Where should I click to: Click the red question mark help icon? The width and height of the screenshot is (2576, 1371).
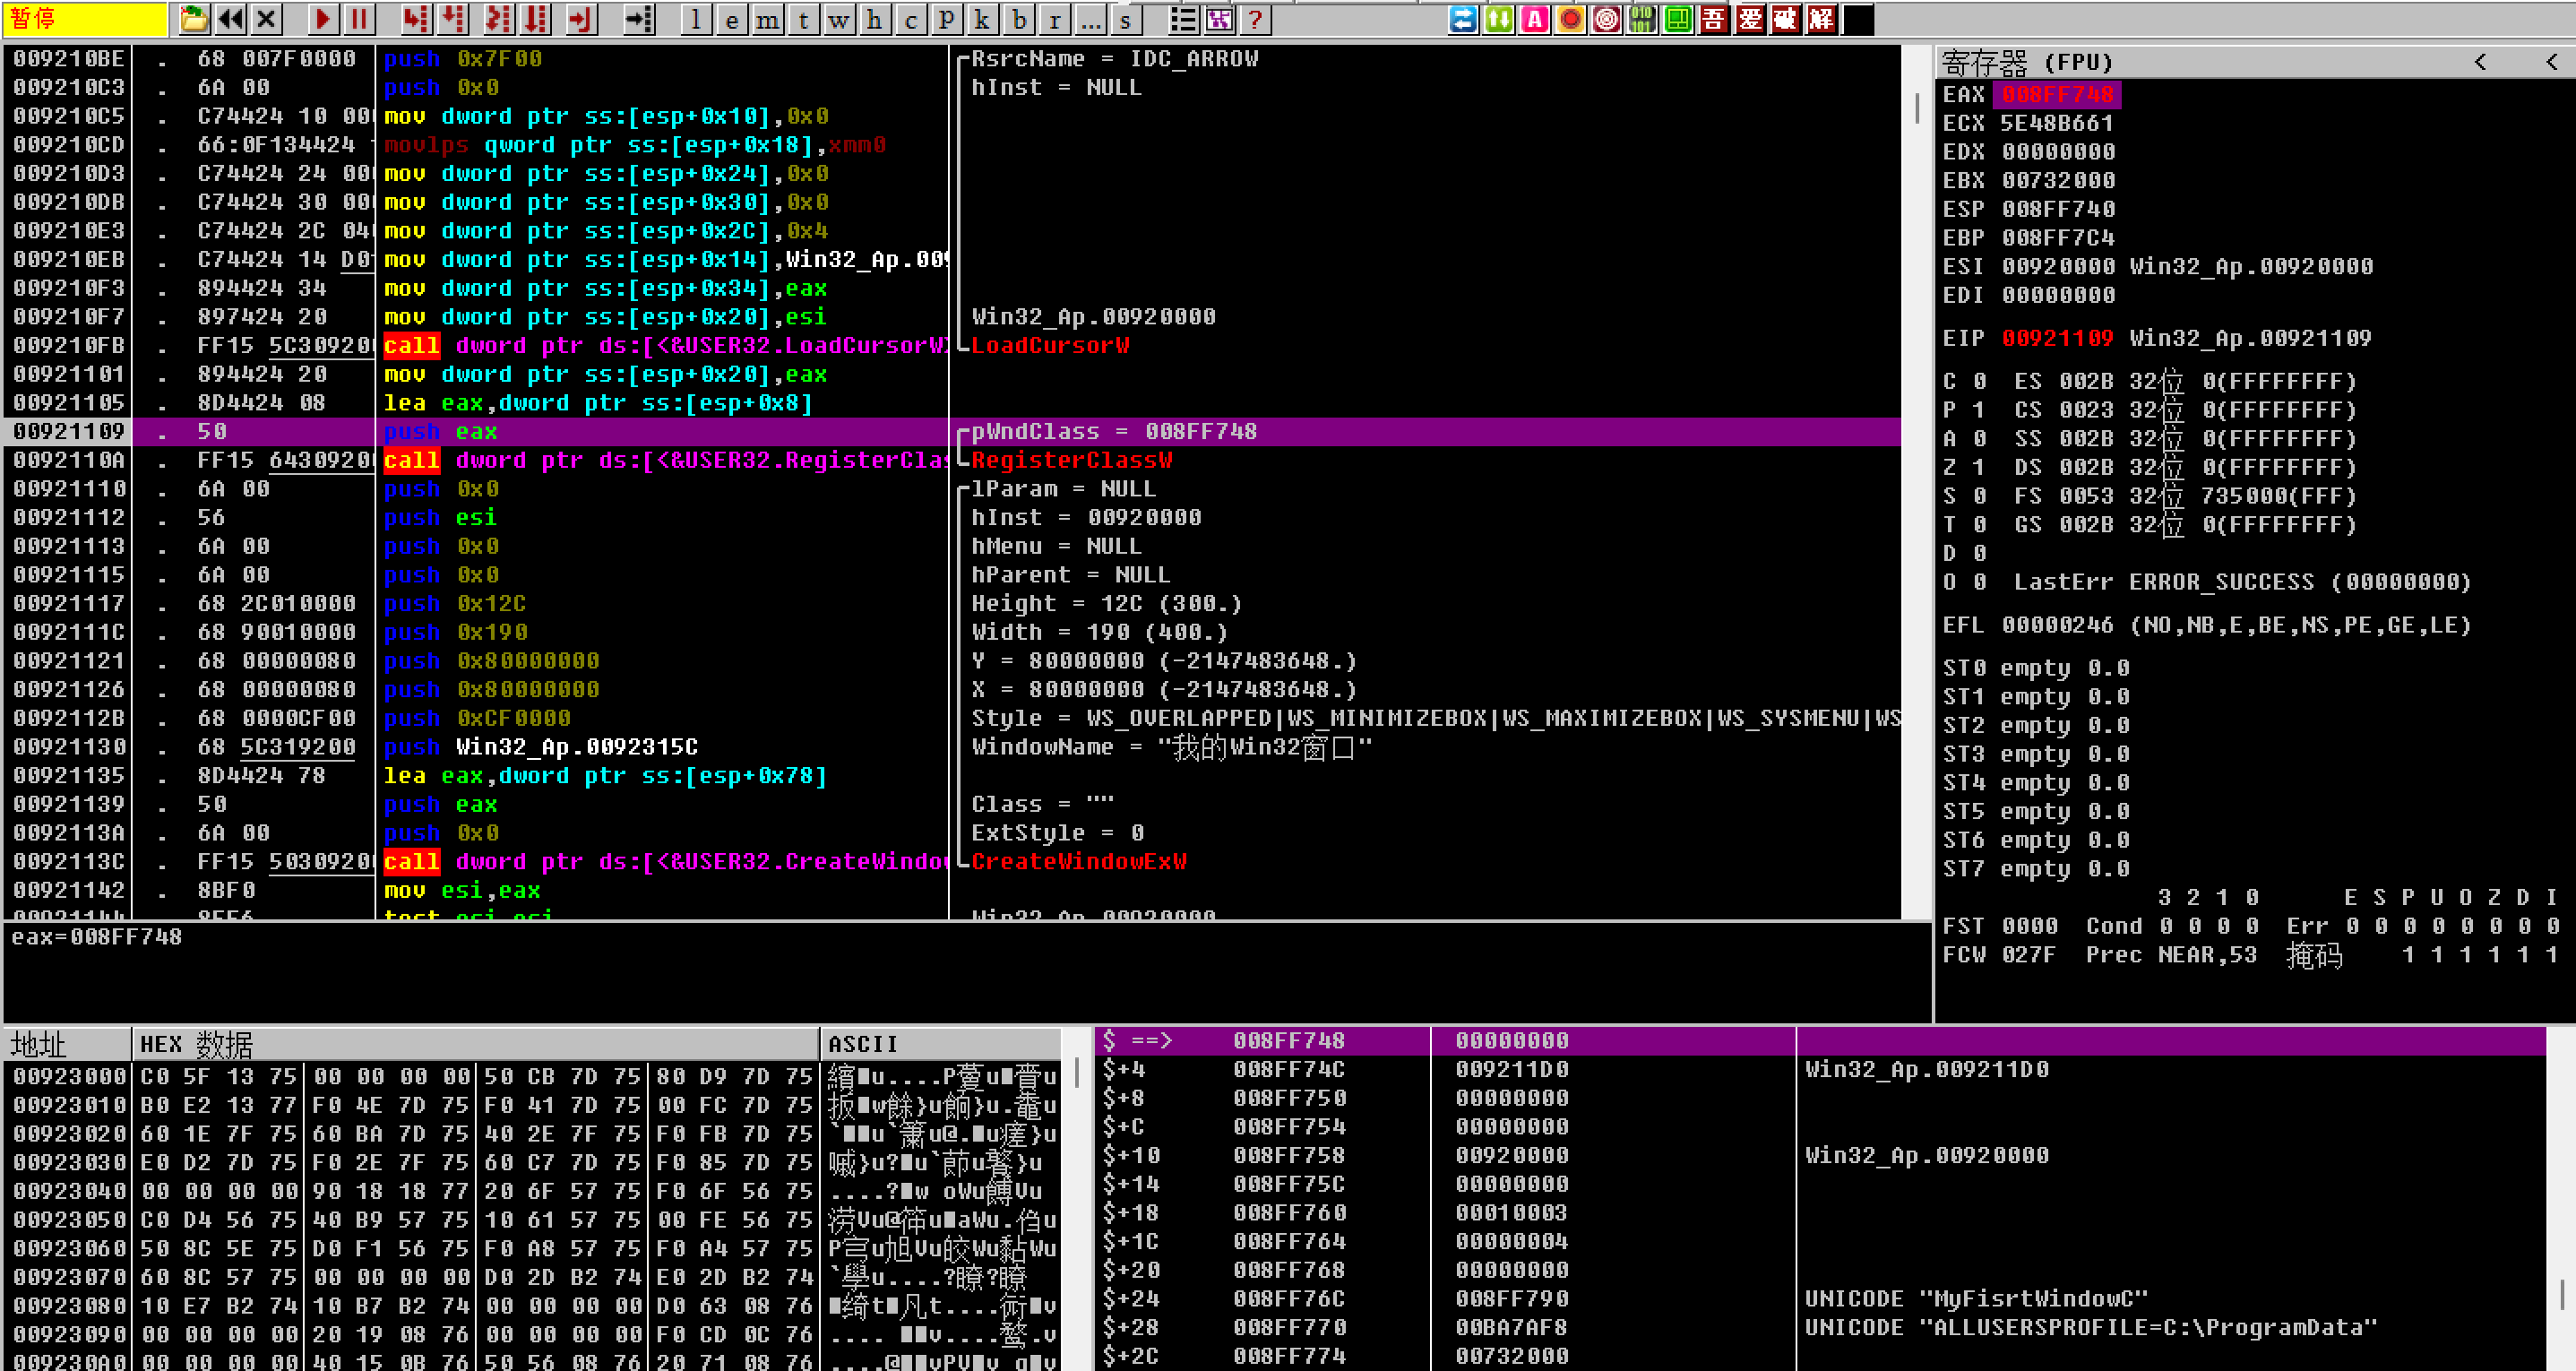[x=1255, y=18]
